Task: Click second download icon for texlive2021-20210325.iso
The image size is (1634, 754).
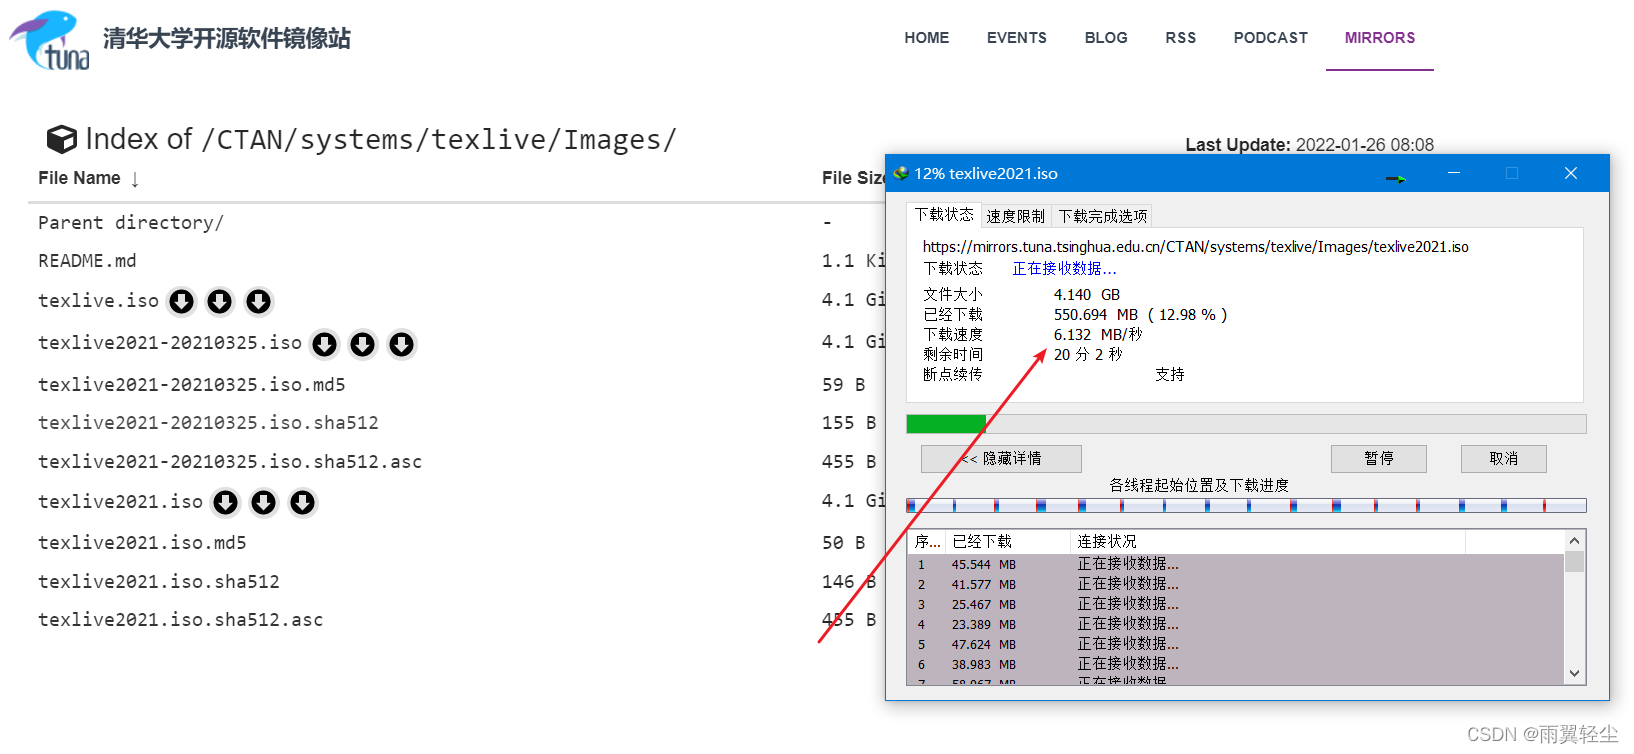Action: [x=363, y=344]
